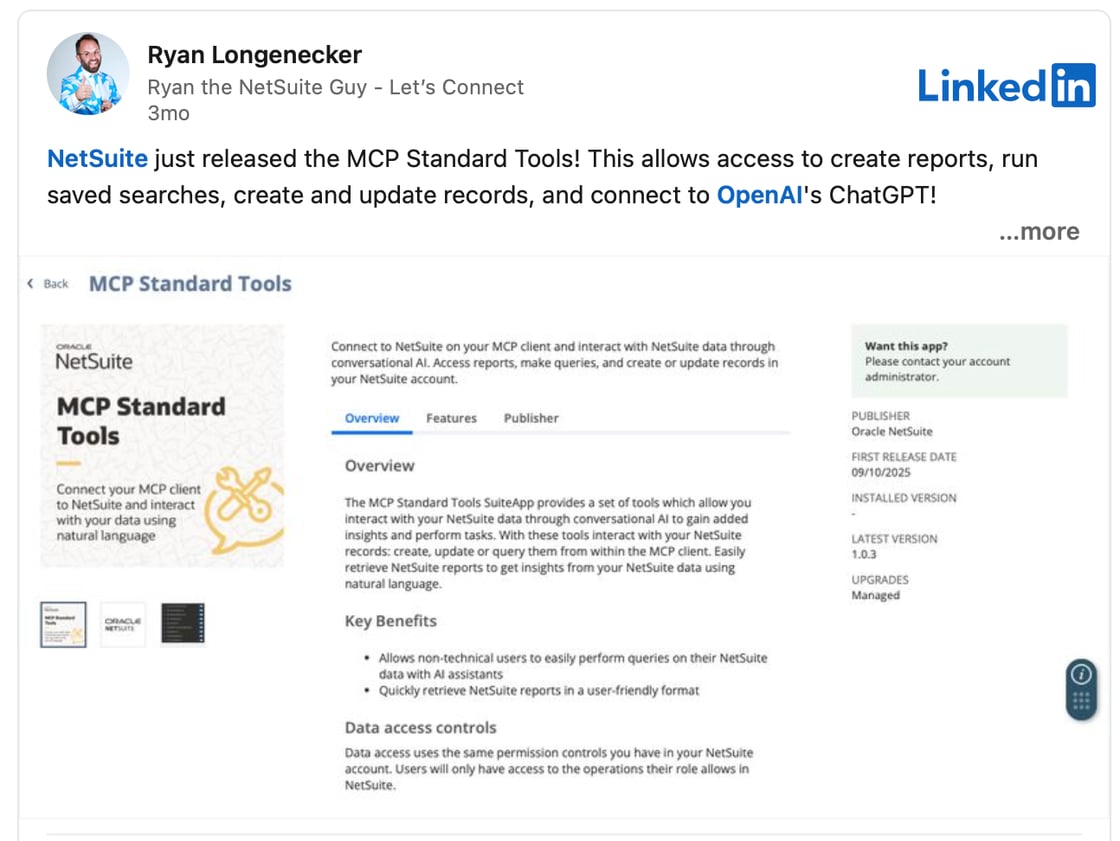Switch to the Features tab

click(x=451, y=418)
